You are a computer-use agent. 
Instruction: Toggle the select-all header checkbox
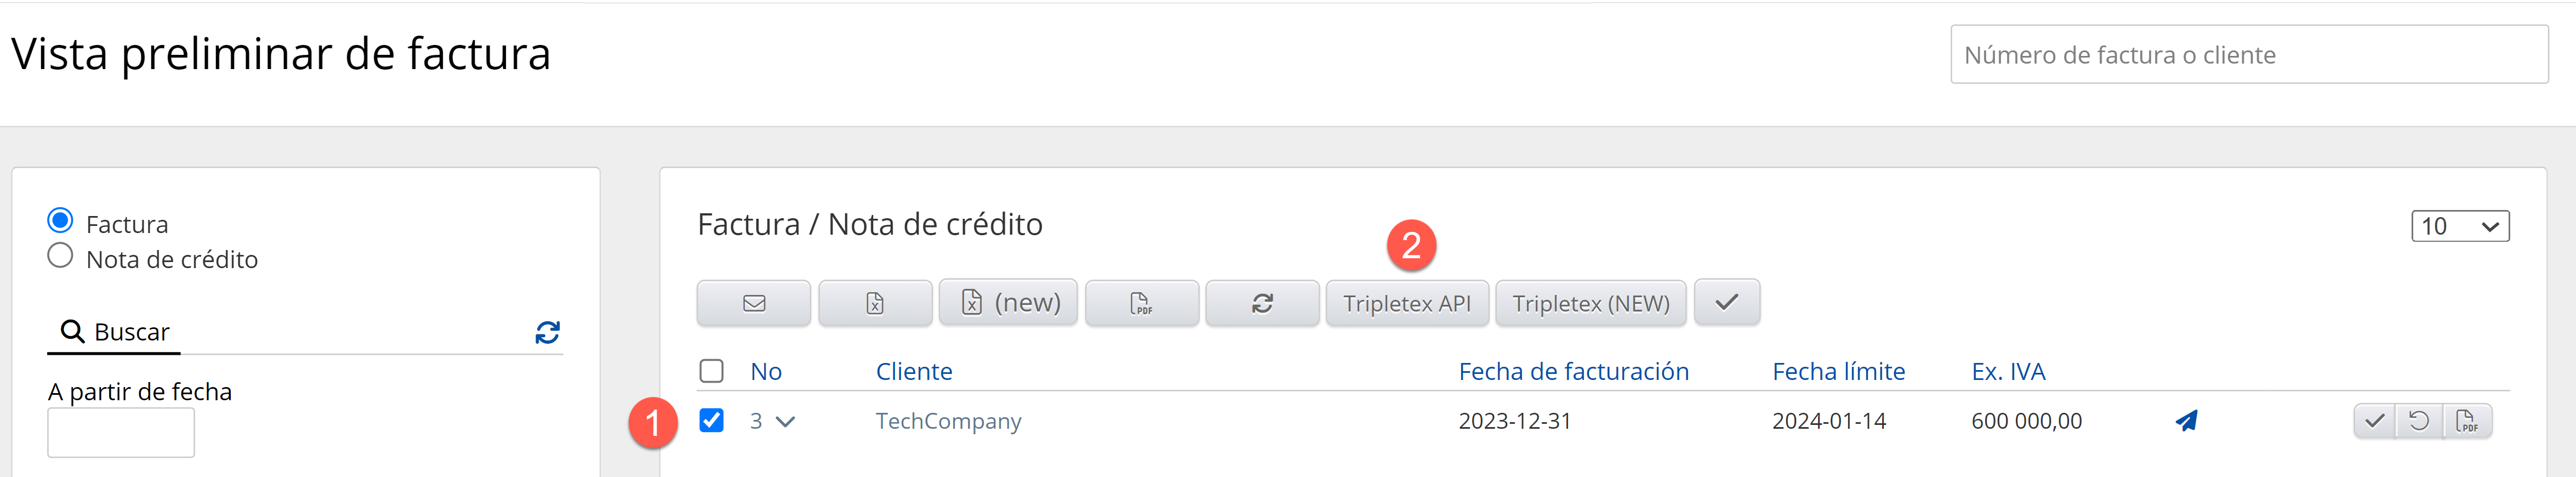pyautogui.click(x=711, y=371)
